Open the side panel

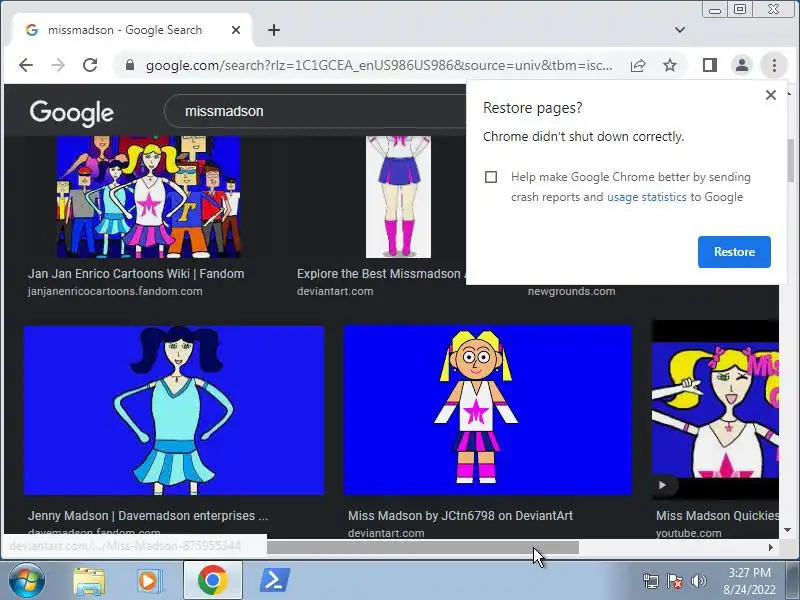click(710, 65)
